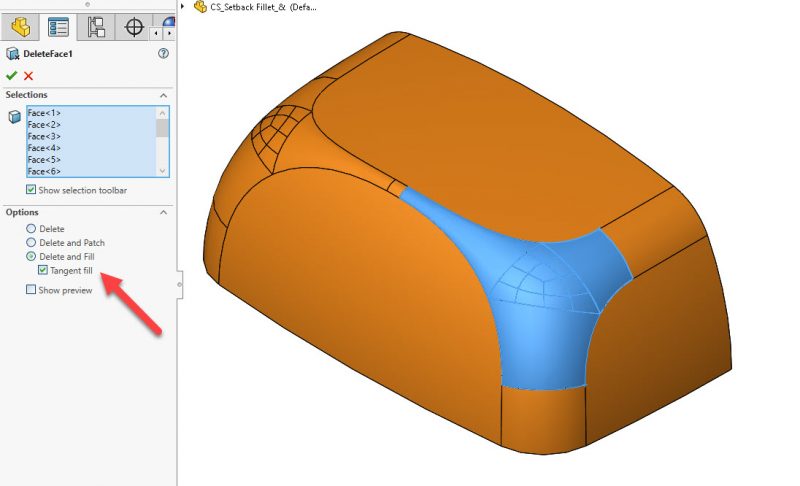
Task: Toggle the Show selection toolbar checkbox
Action: pos(31,190)
